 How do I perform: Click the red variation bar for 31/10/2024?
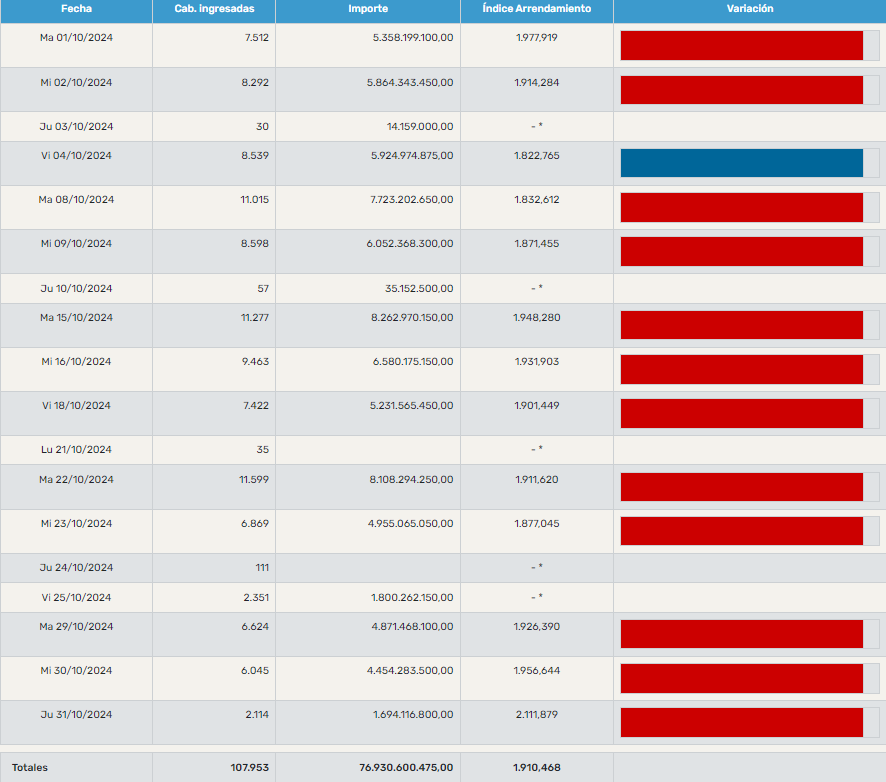point(742,722)
